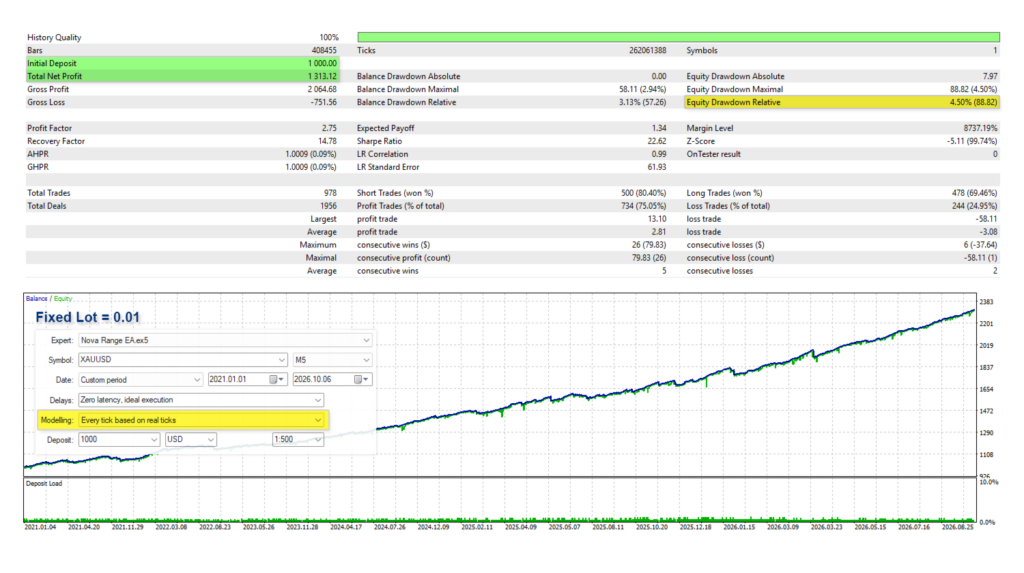Click the green History Quality progress bar
The width and height of the screenshot is (1024, 573).
(679, 37)
